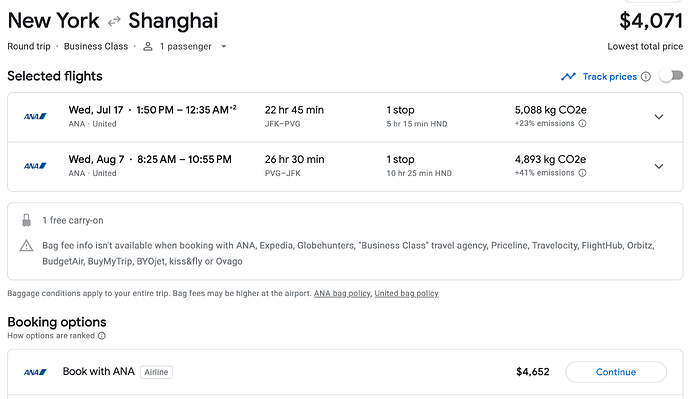690x399 pixels.
Task: Click the Airline badge next to ANA
Action: pyautogui.click(x=156, y=372)
